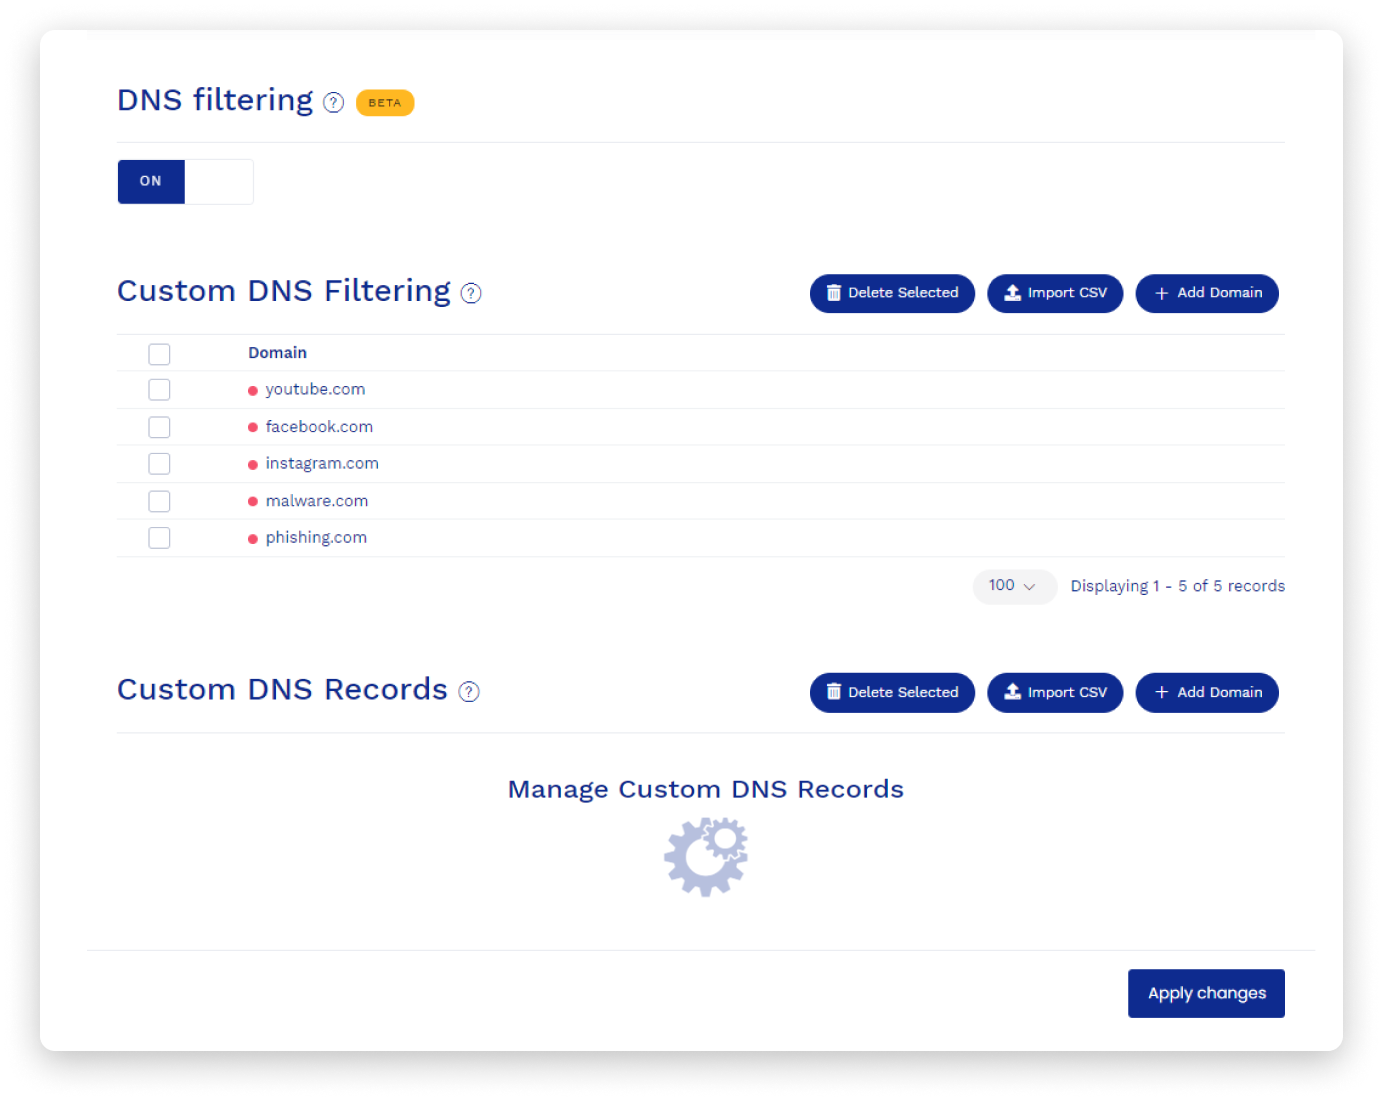Click the BETA badge next to DNS filtering
Viewport: 1383px width, 1101px height.
point(385,102)
